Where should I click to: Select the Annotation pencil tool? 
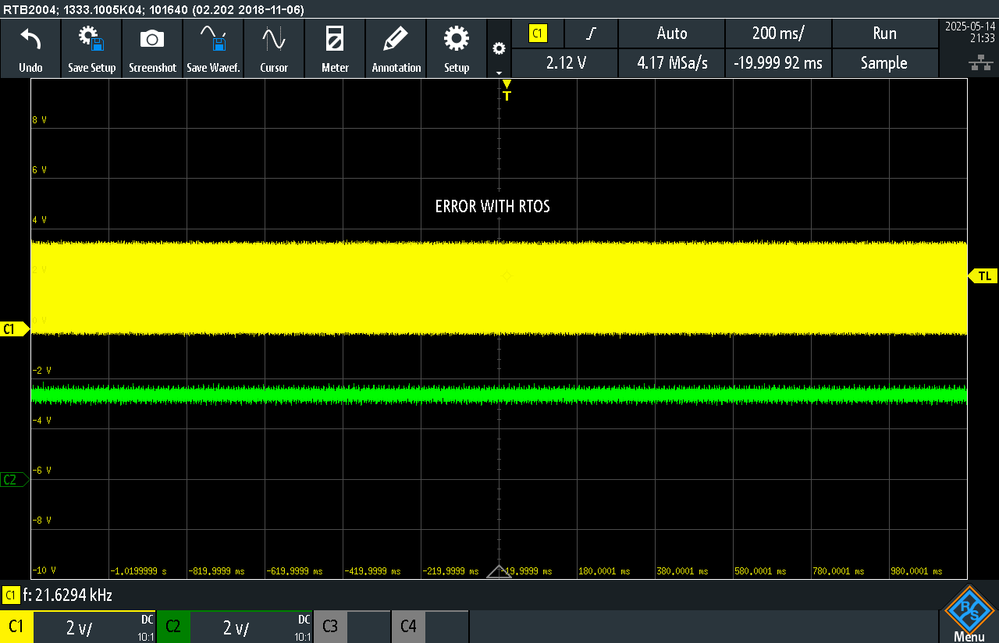(396, 49)
